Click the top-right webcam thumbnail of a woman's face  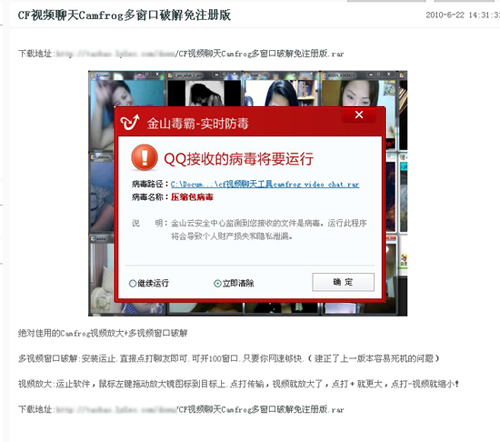(358, 93)
